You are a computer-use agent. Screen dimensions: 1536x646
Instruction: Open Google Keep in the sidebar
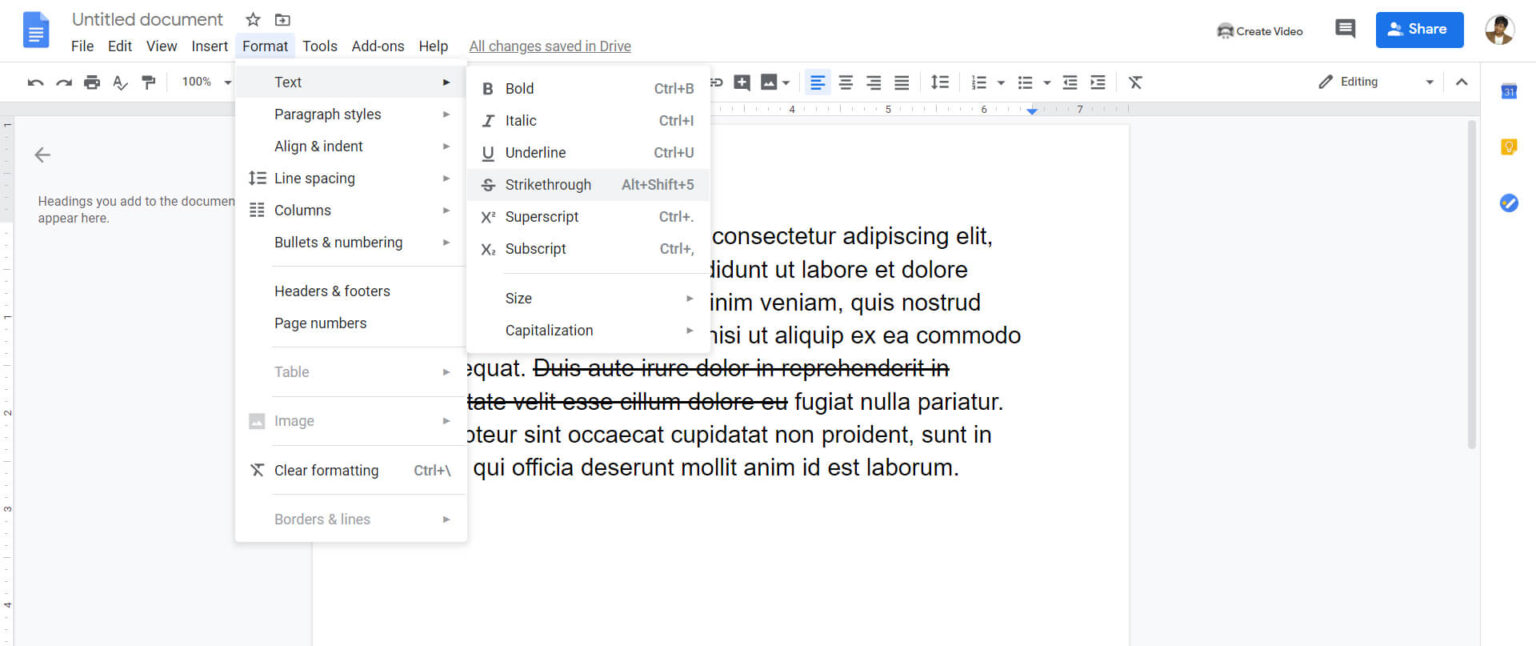click(x=1509, y=145)
